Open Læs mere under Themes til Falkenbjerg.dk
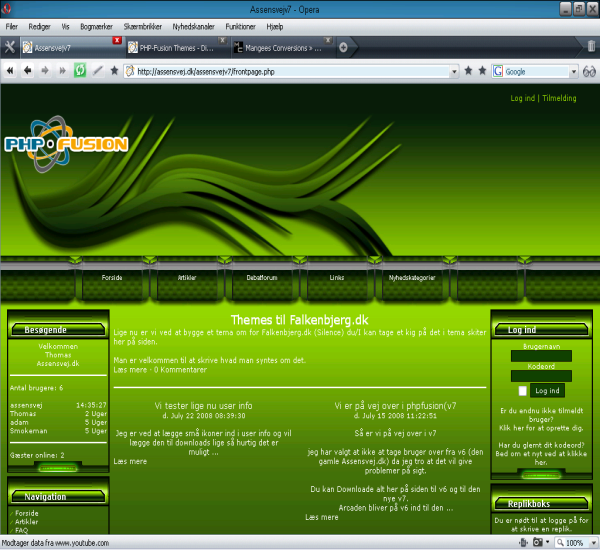 [130, 370]
